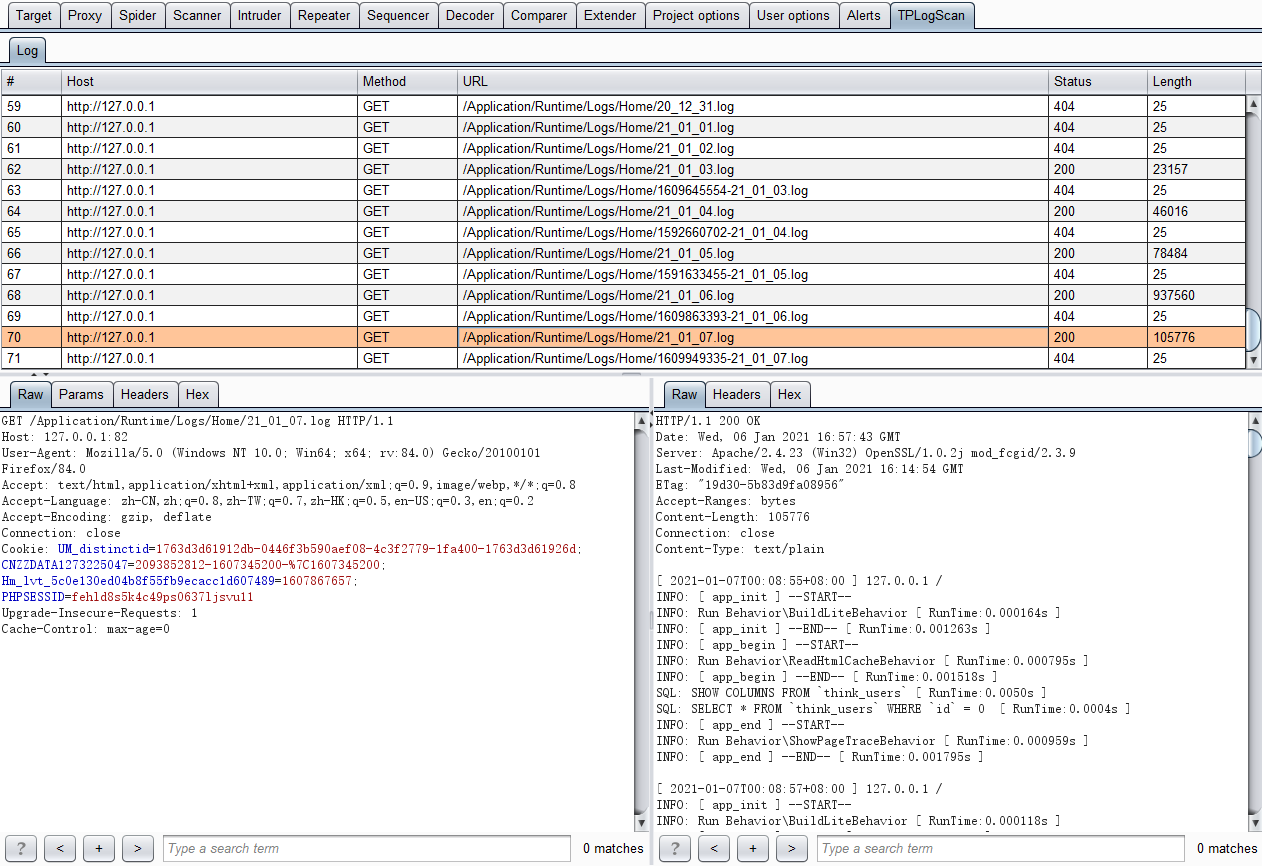Select the TPLogScan tab

(x=932, y=15)
